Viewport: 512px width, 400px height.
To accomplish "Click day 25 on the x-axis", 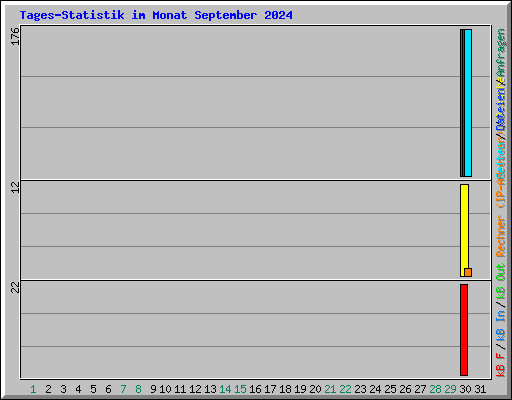I will [390, 389].
